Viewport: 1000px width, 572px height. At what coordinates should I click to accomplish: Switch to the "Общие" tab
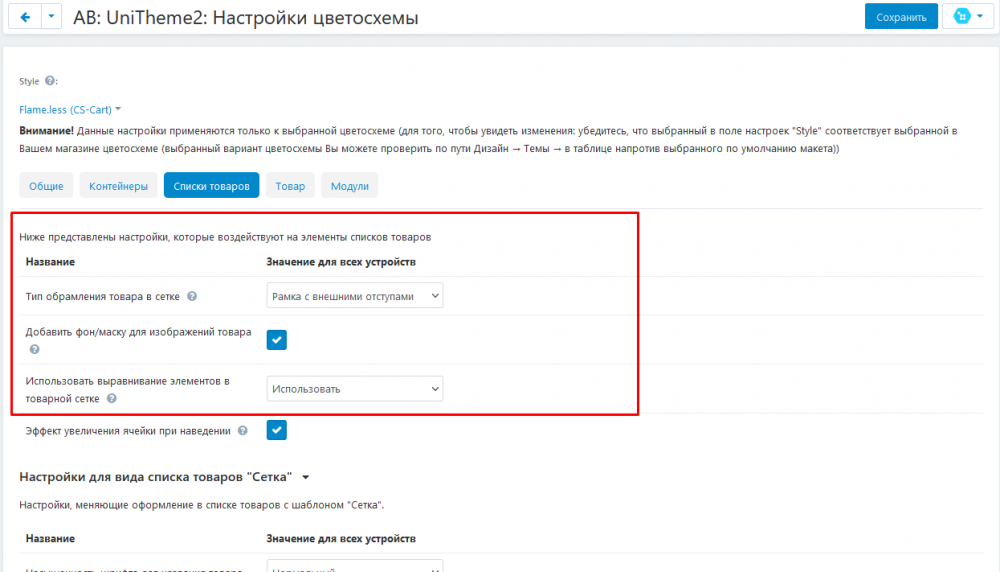click(x=46, y=186)
